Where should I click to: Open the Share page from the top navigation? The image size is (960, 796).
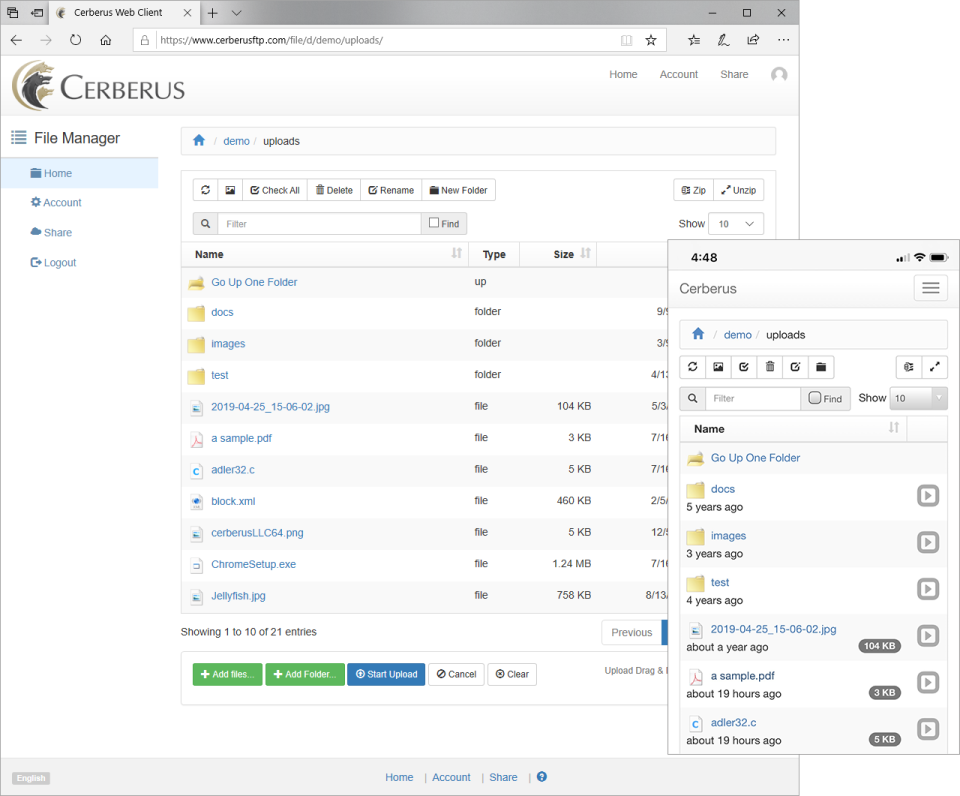pos(734,74)
